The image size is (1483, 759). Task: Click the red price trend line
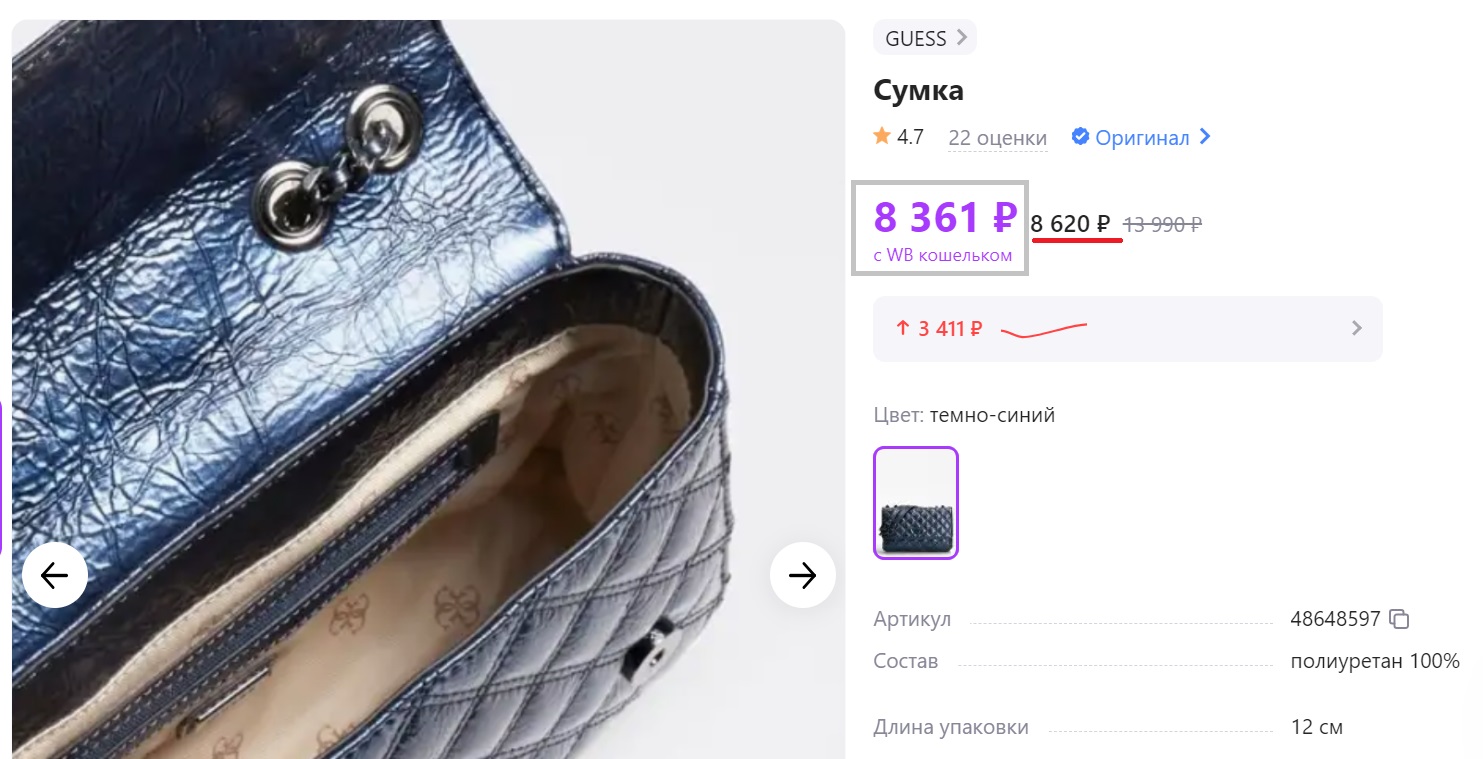coord(1044,329)
